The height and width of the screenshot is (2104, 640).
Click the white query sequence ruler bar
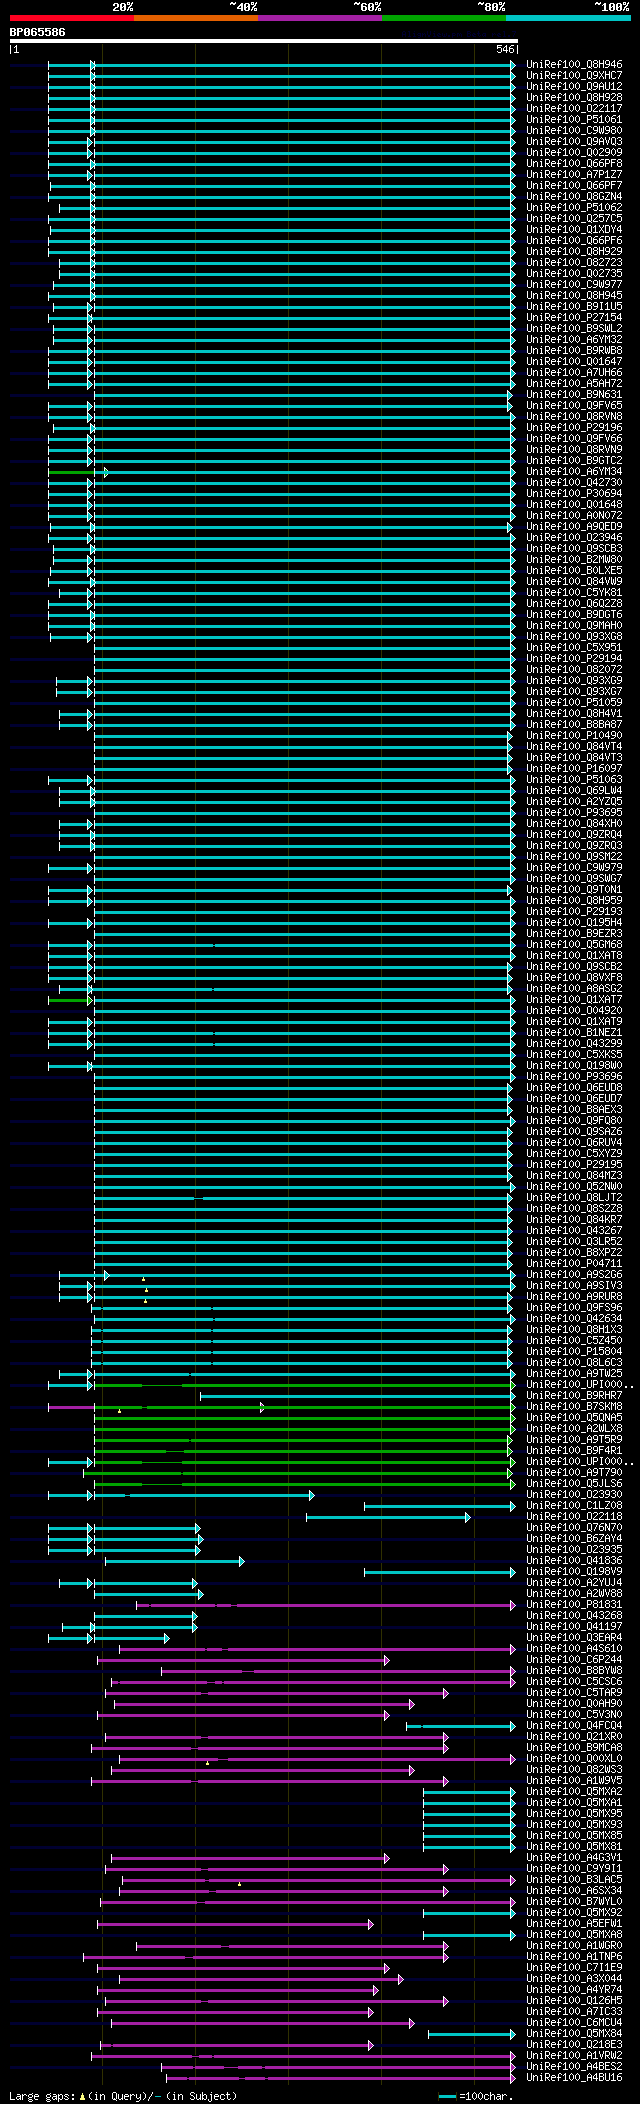pos(263,41)
